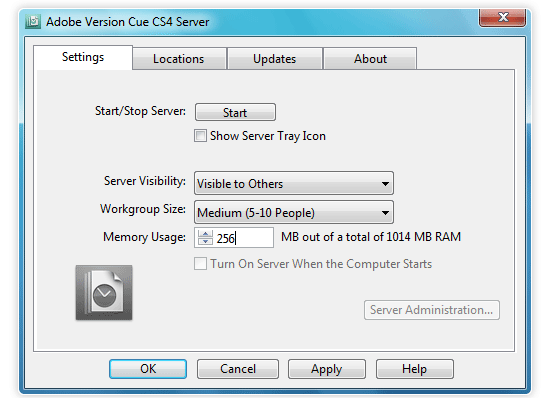This screenshot has width=550, height=398.
Task: Click the 'Server Visibility:' label
Action: click(145, 181)
